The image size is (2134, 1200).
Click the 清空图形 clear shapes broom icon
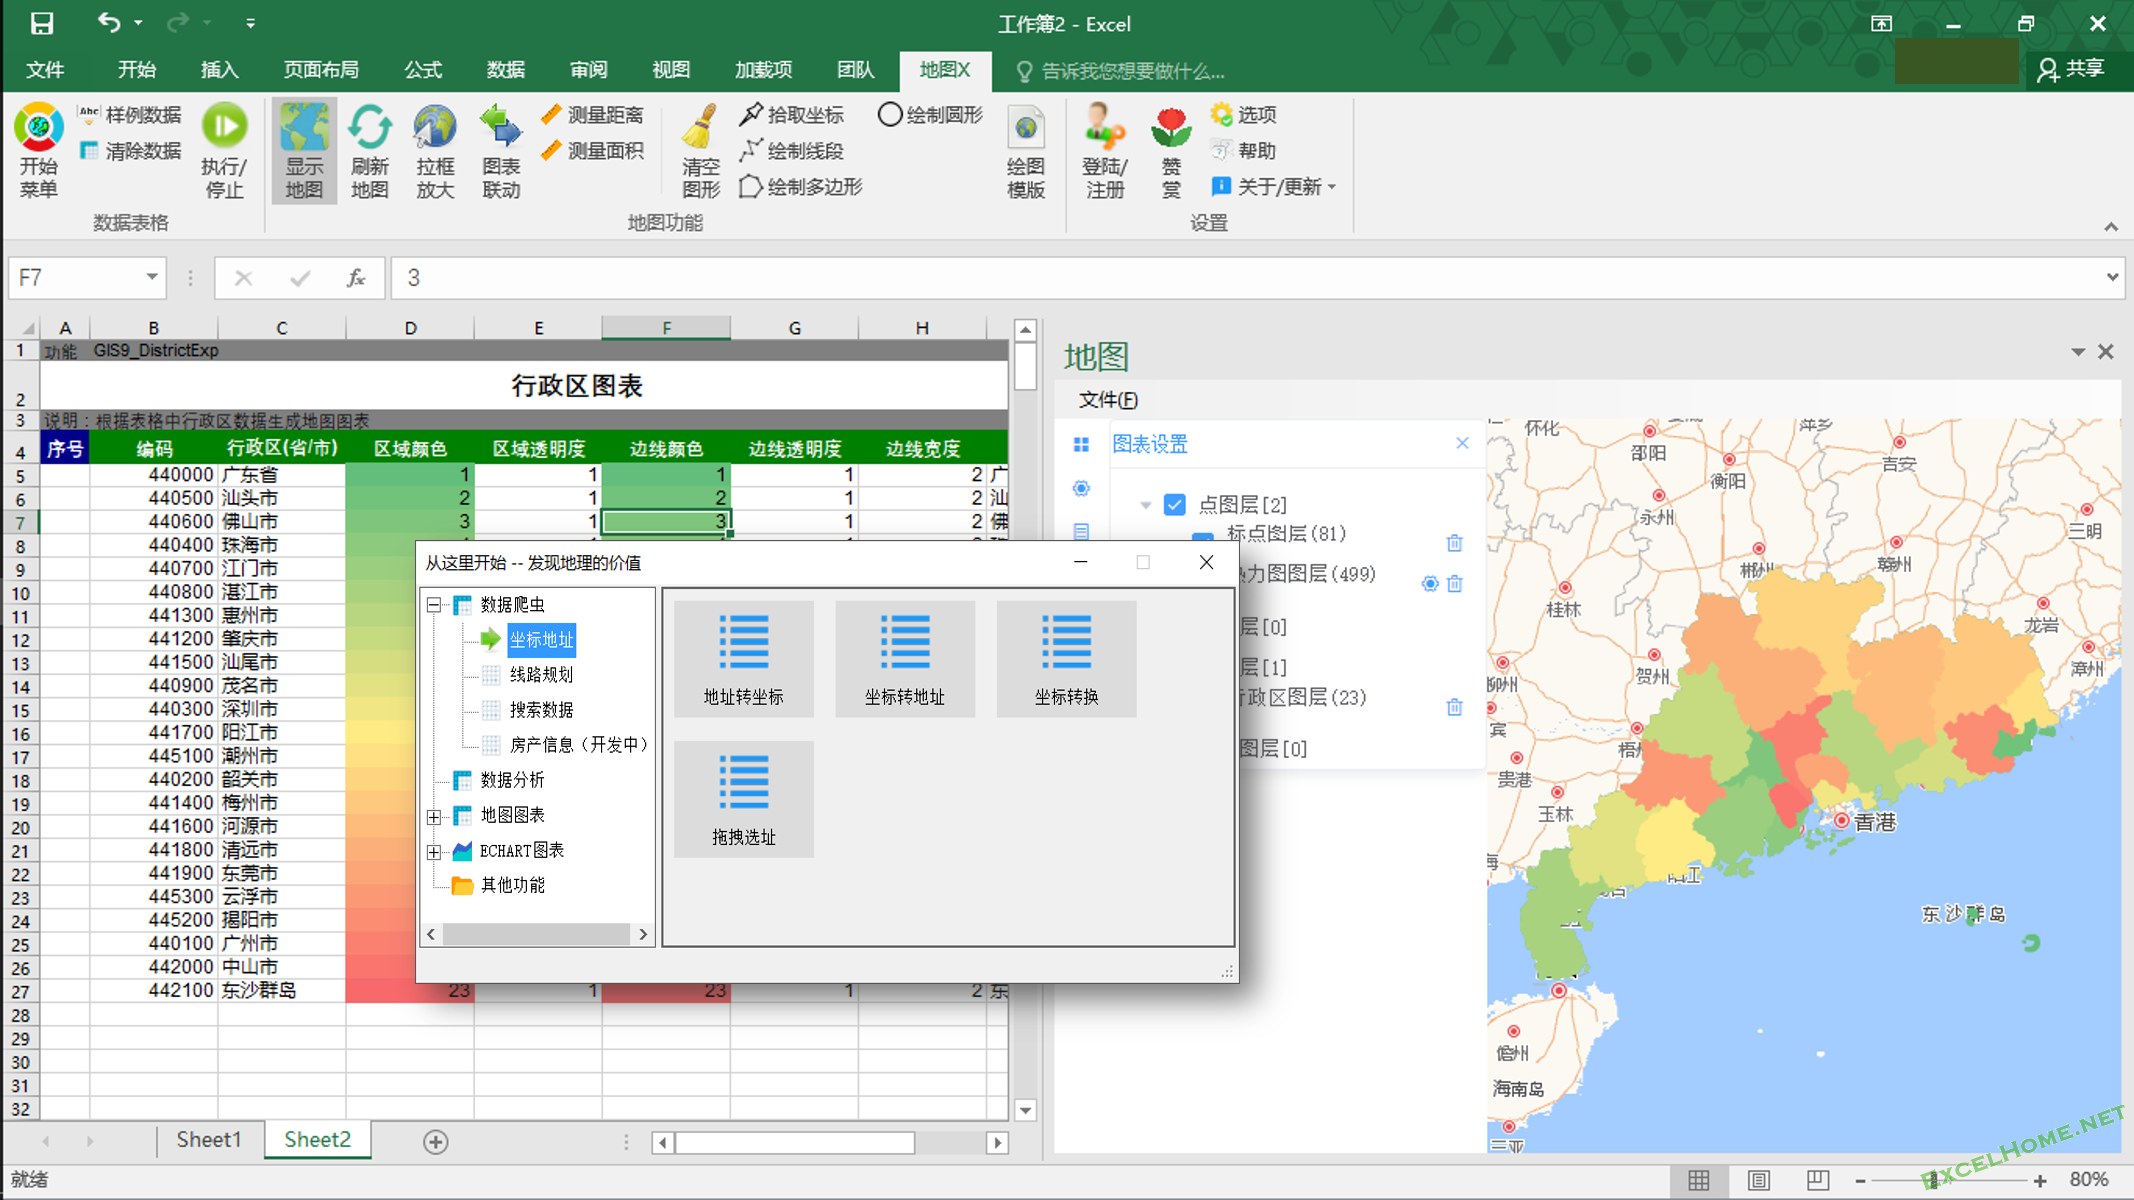point(700,150)
